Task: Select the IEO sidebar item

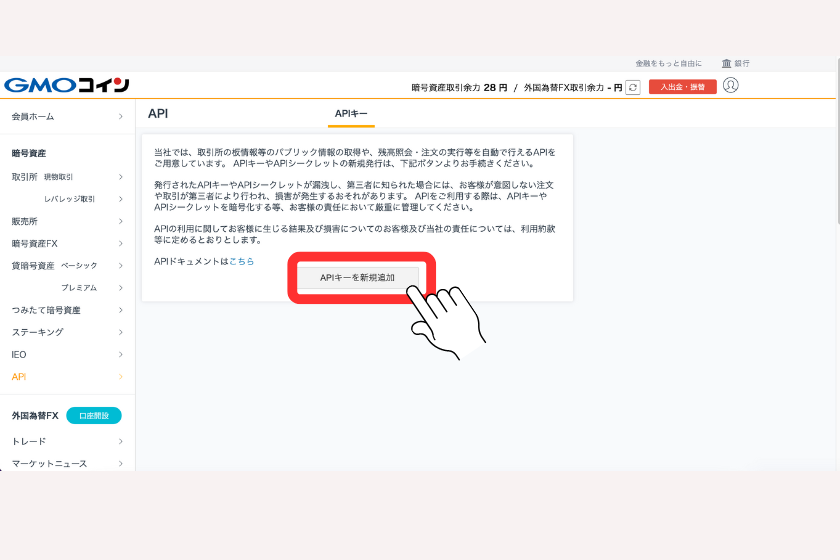Action: (x=20, y=354)
